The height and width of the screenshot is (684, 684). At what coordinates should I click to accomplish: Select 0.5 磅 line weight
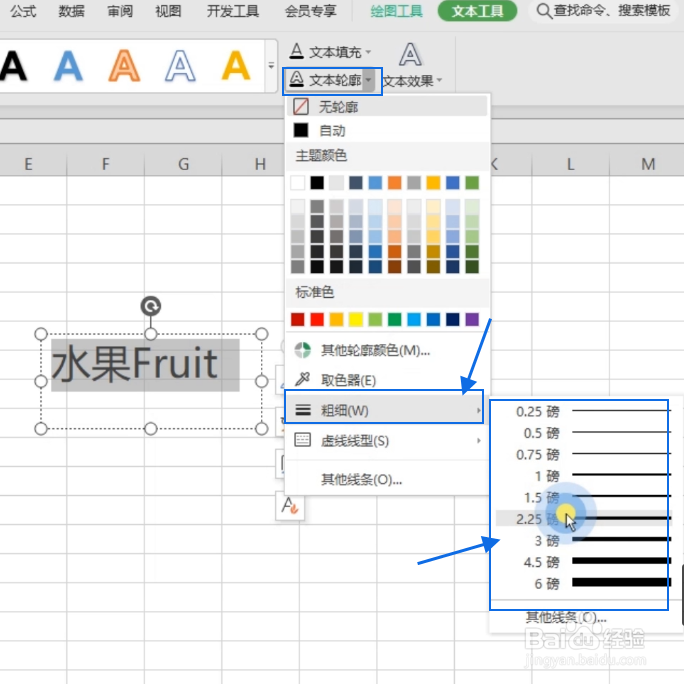[x=583, y=433]
